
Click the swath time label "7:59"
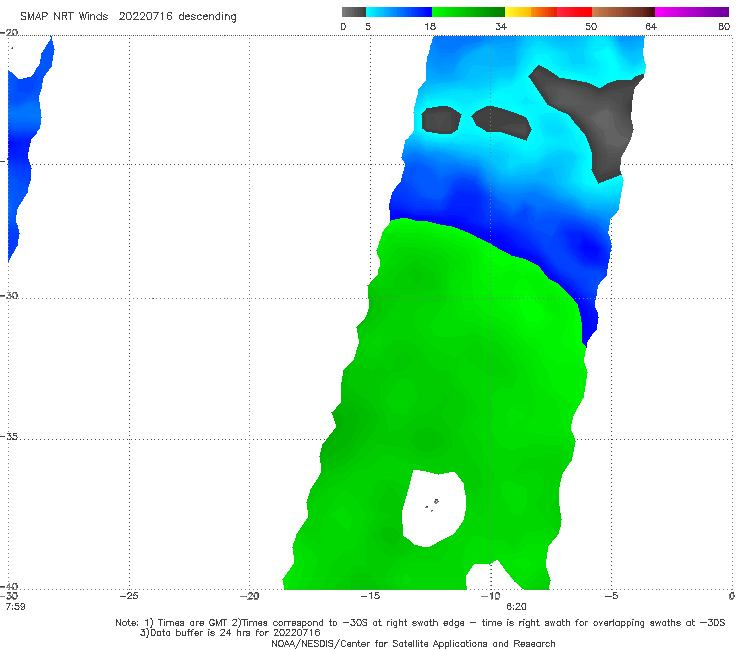[16, 606]
